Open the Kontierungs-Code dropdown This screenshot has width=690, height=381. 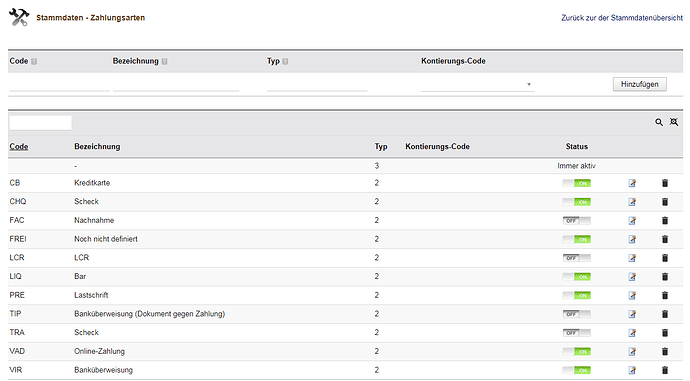(477, 84)
